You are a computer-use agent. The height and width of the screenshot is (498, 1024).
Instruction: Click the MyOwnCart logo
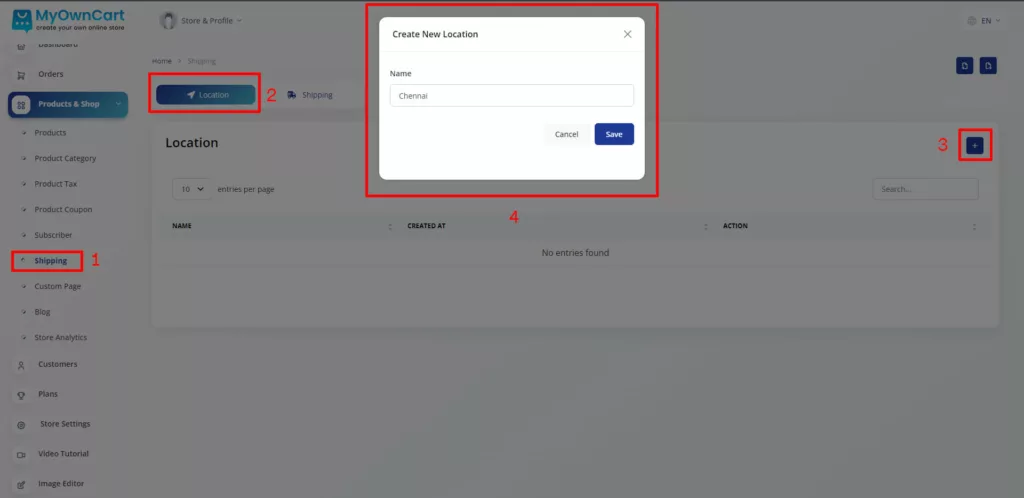pyautogui.click(x=68, y=20)
